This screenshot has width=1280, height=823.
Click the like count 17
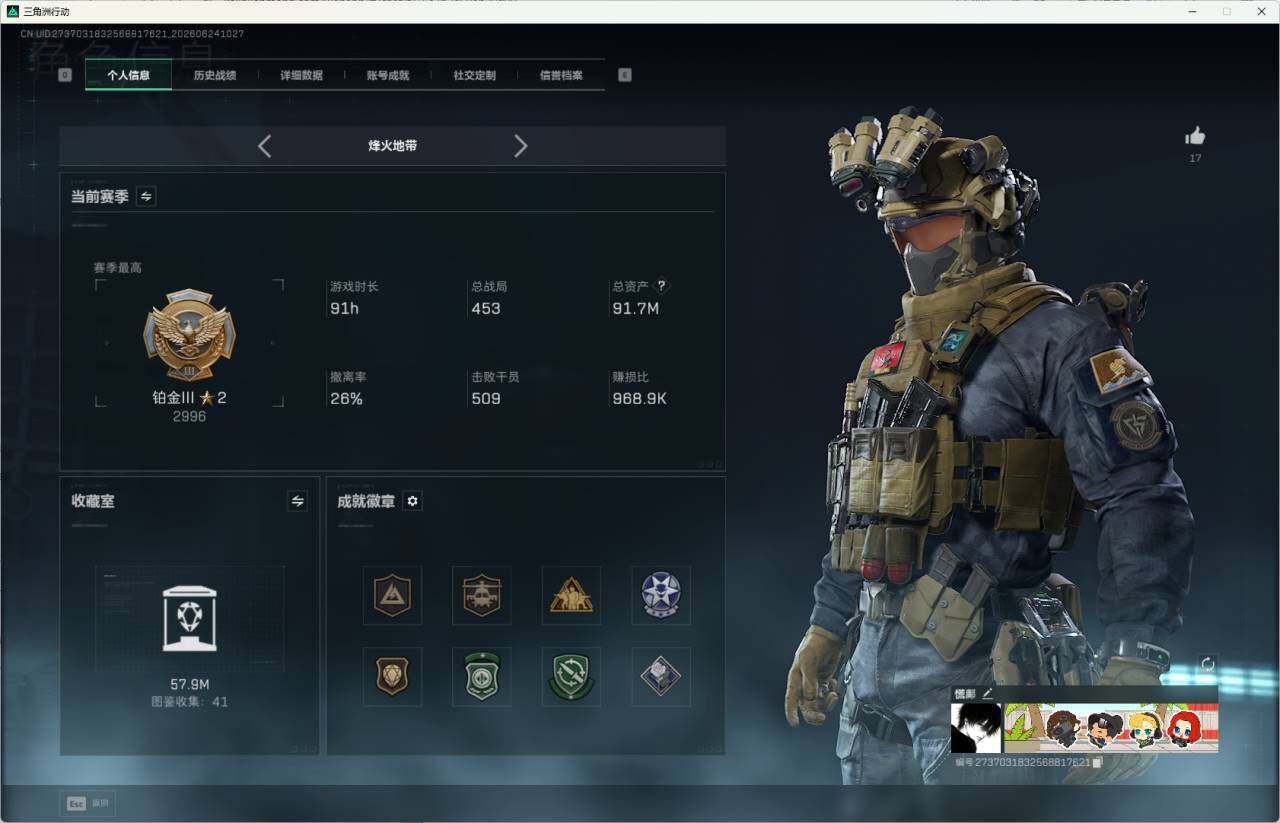tap(1195, 158)
